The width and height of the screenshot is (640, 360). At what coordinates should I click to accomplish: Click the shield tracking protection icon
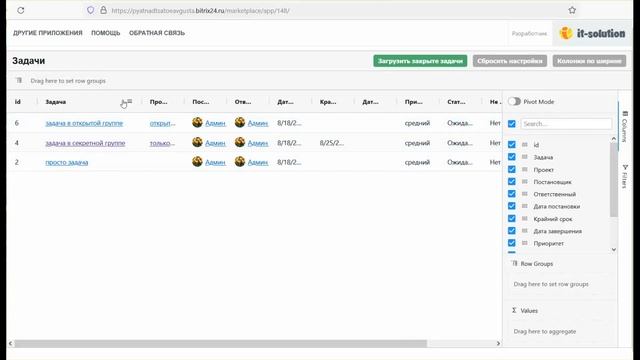pos(91,10)
